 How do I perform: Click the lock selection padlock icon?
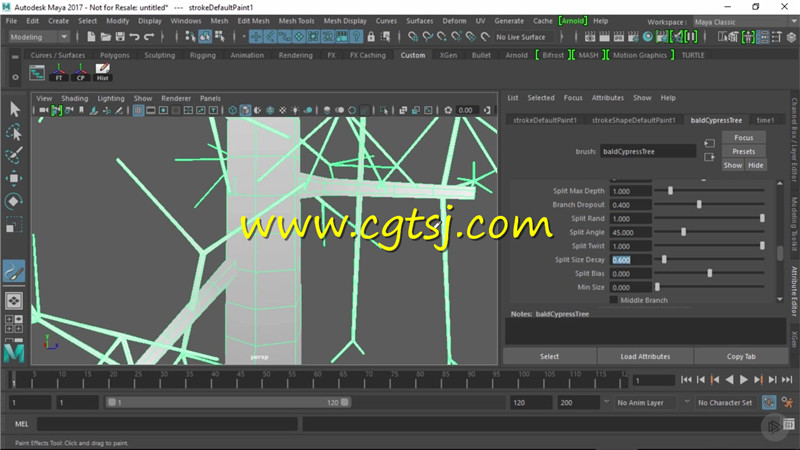(371, 37)
